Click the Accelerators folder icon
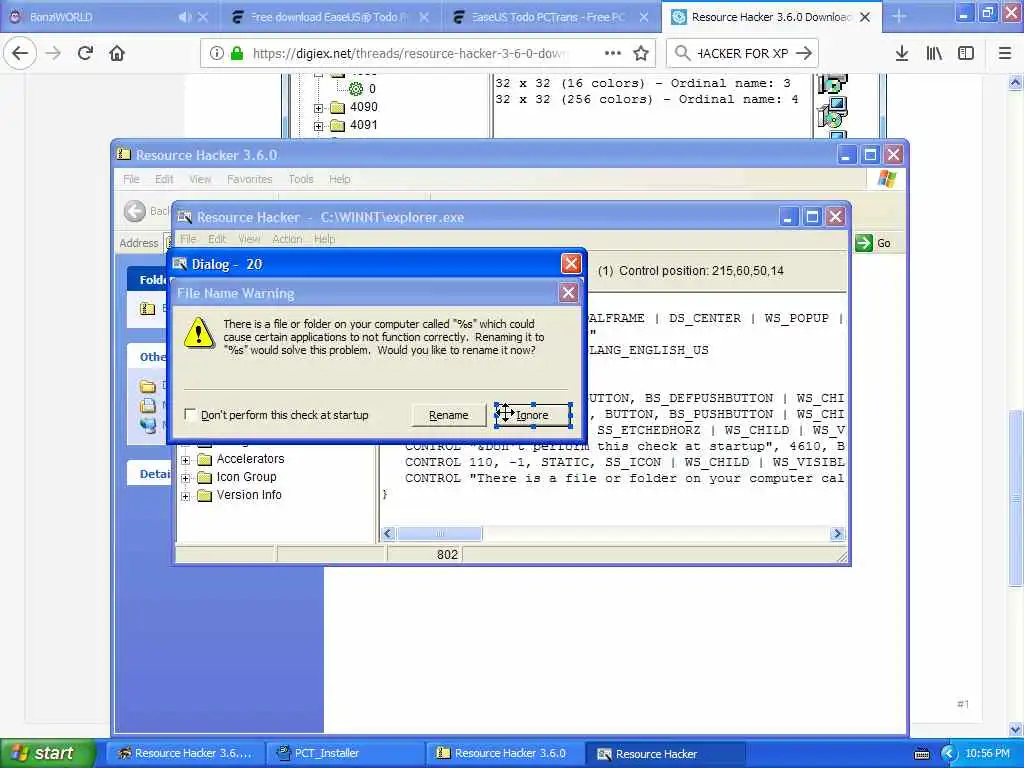The height and width of the screenshot is (768, 1024). (x=205, y=459)
